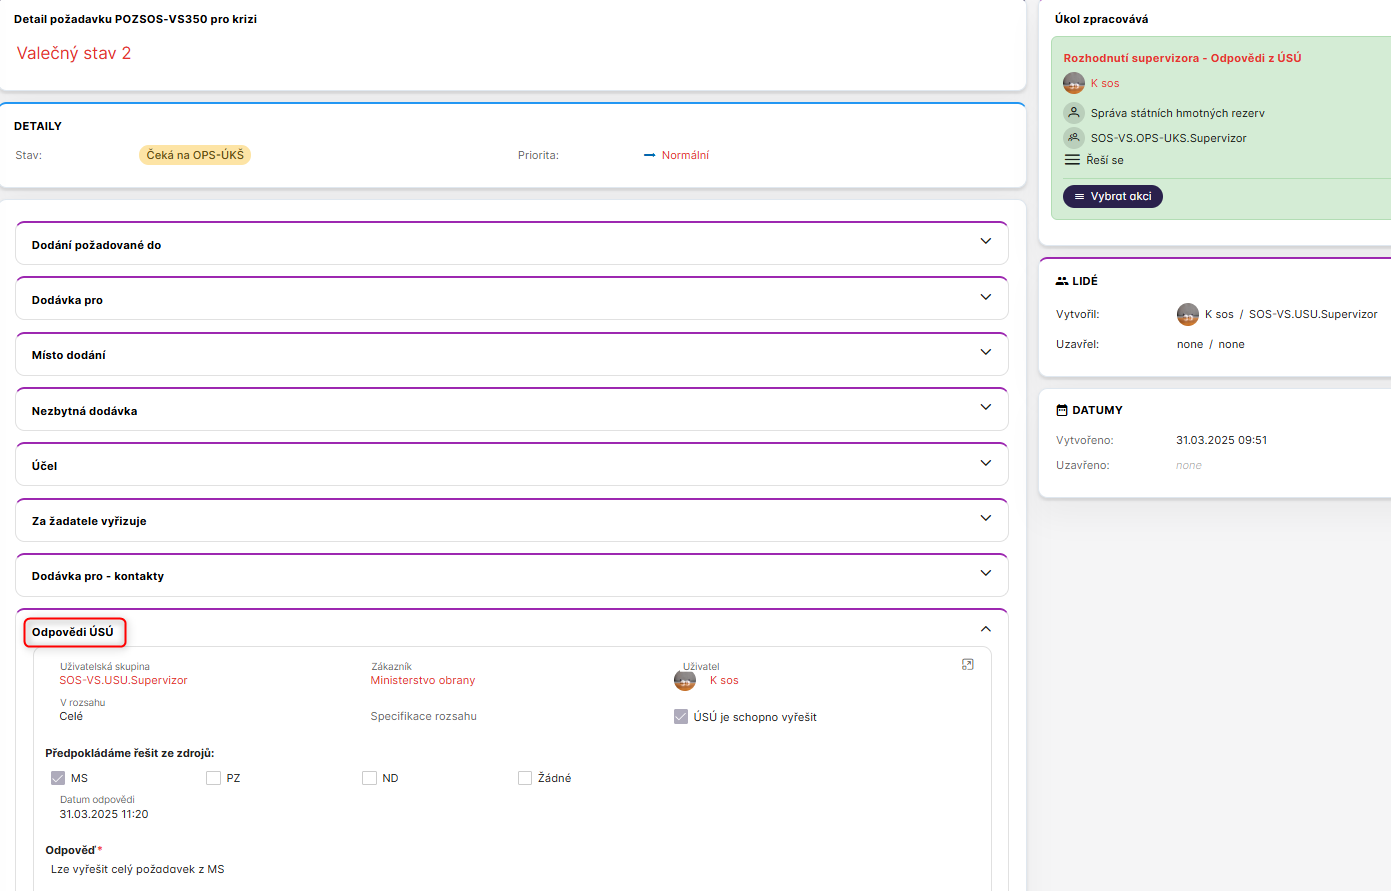Open the Ministerstvo obrany customer link
The height and width of the screenshot is (891, 1391).
(422, 680)
